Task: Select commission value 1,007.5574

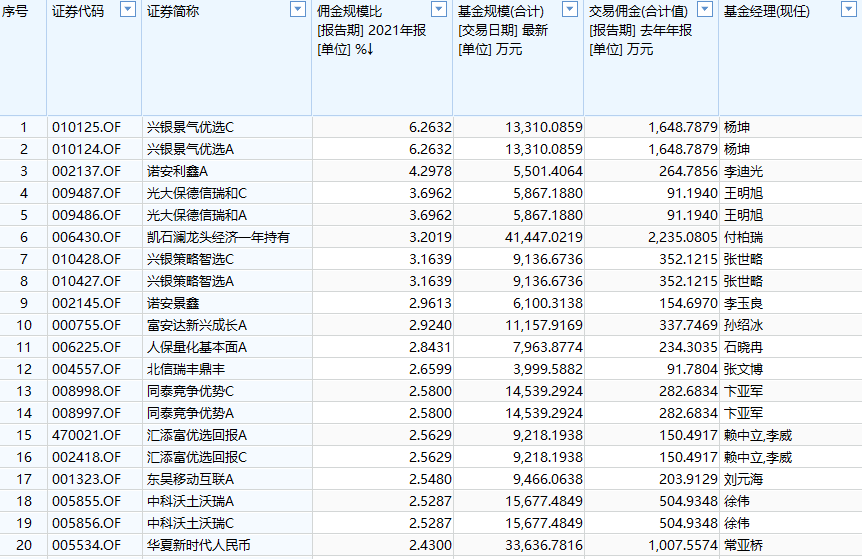Action: pos(683,545)
